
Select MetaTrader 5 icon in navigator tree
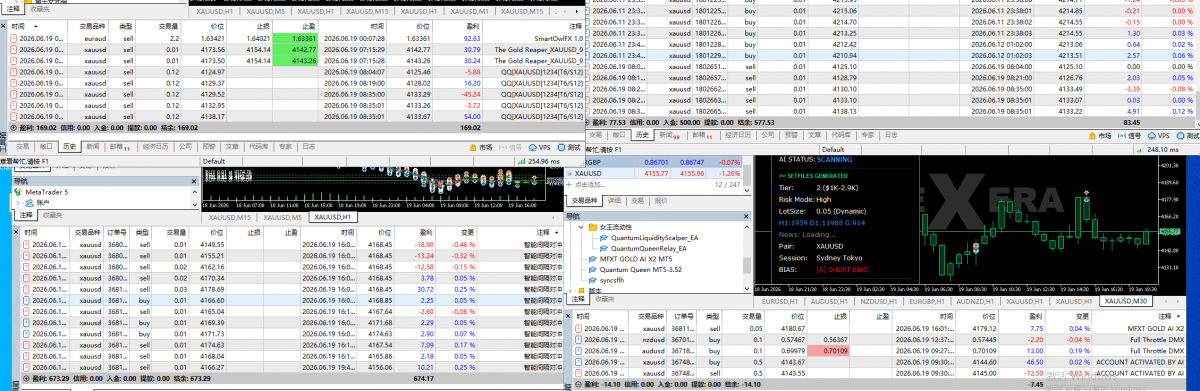[19, 192]
